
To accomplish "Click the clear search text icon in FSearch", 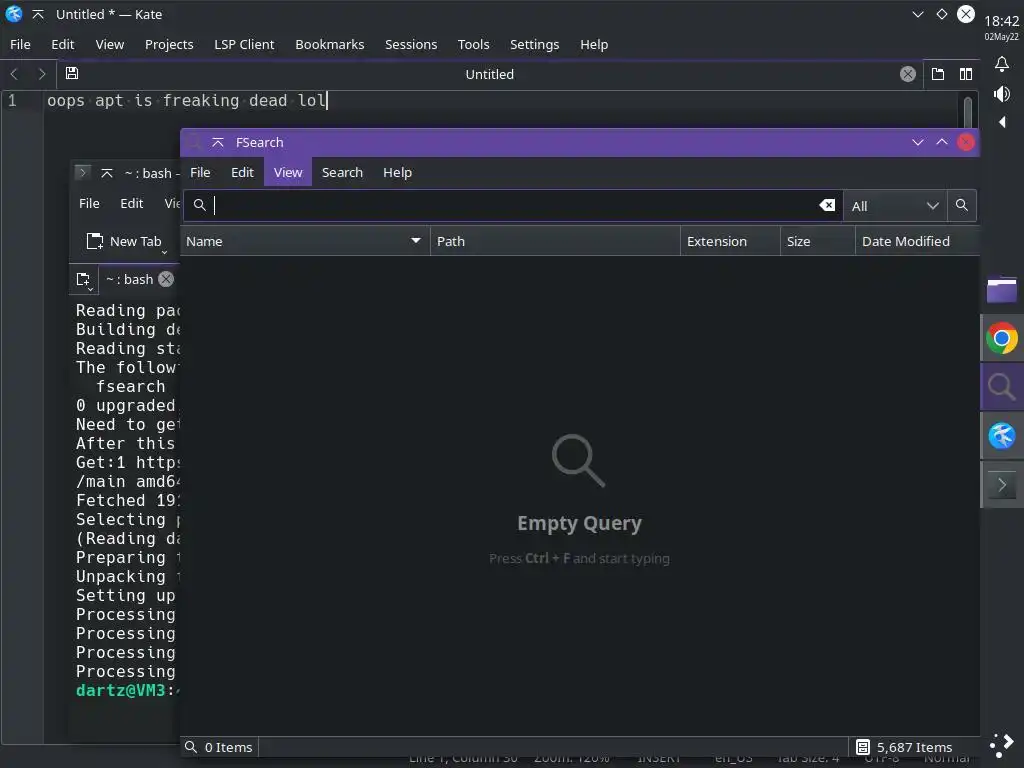I will pos(827,206).
